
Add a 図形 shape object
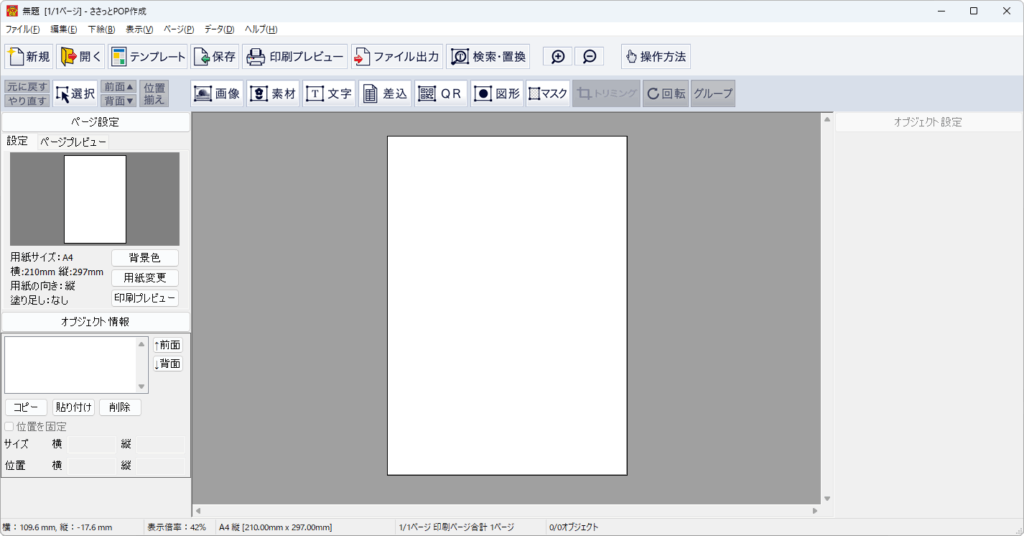496,93
